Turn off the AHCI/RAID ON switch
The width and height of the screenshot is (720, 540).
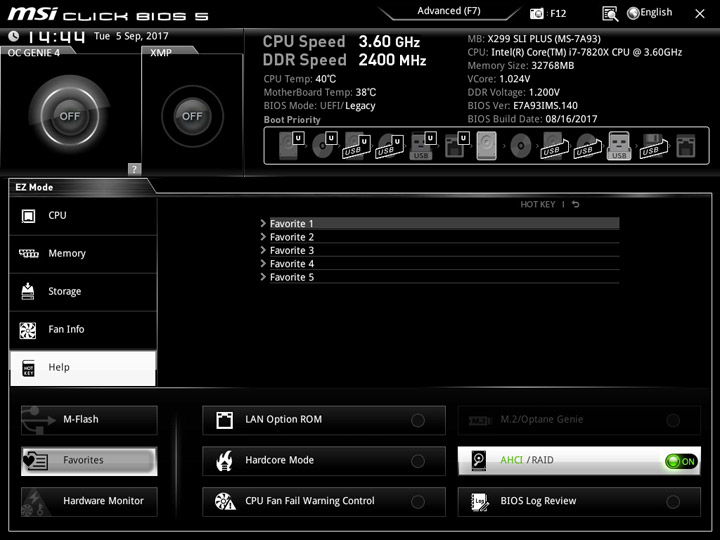(681, 461)
